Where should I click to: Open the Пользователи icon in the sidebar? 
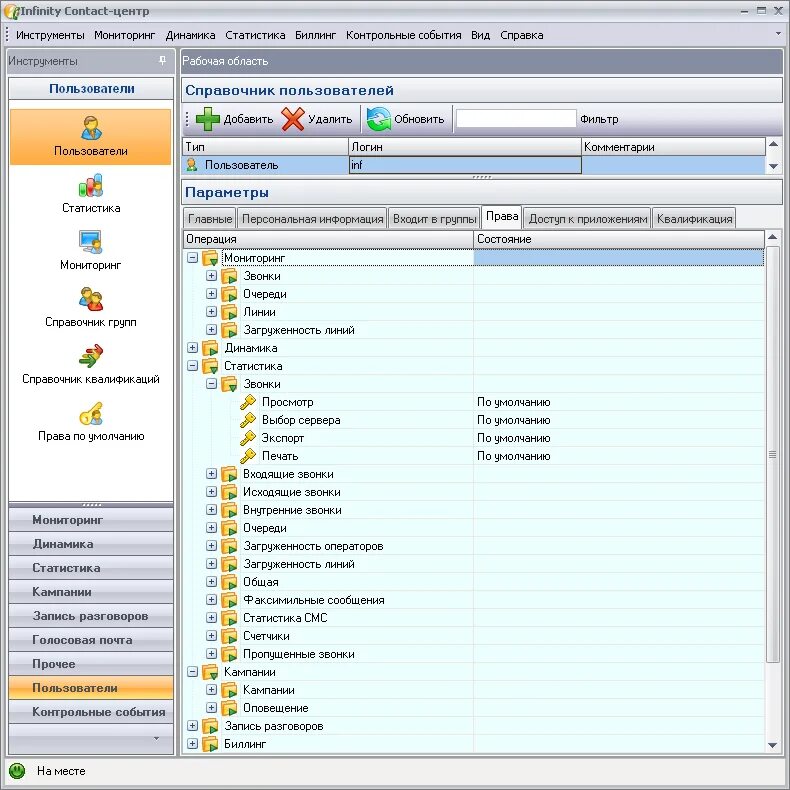tap(91, 128)
